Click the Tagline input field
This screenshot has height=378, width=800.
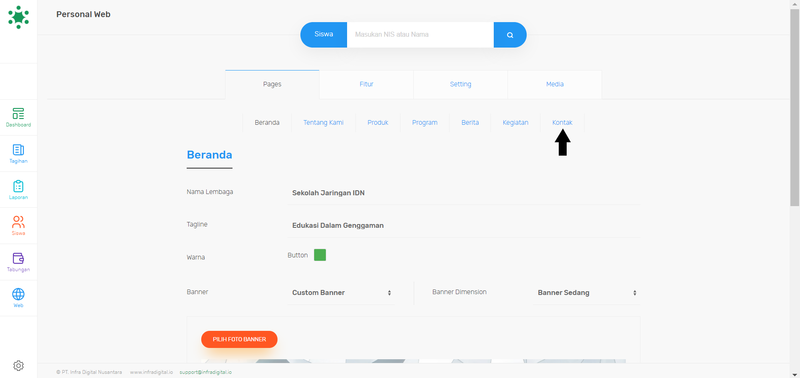[x=464, y=225]
